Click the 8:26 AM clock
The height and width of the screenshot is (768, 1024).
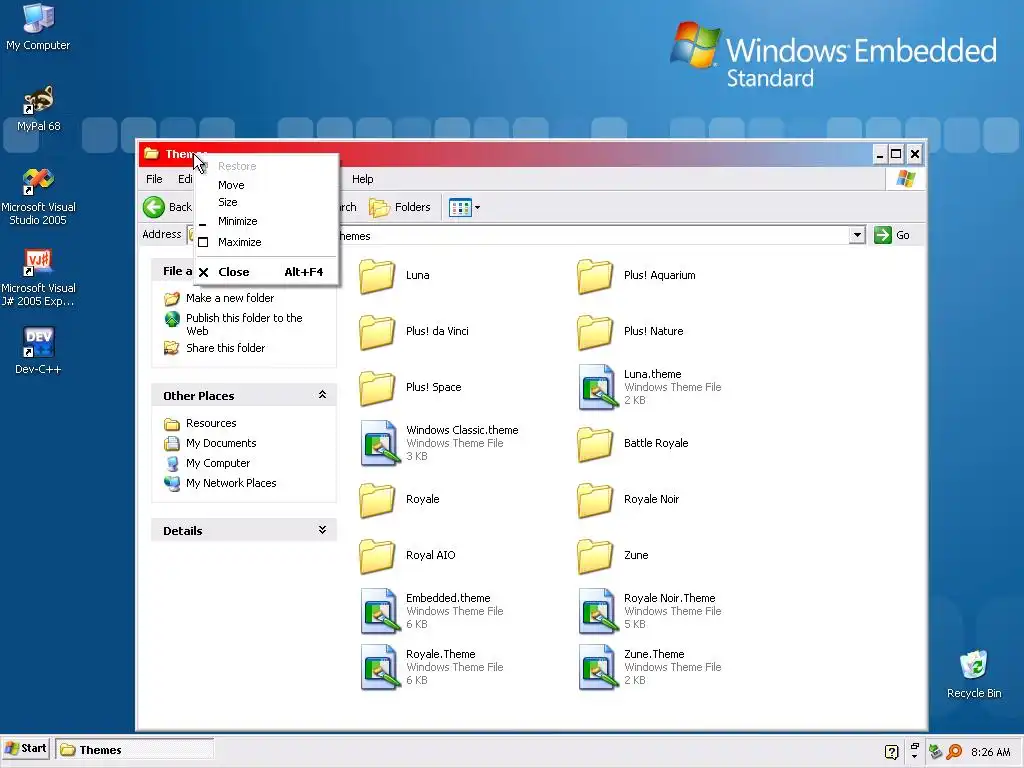click(x=990, y=752)
